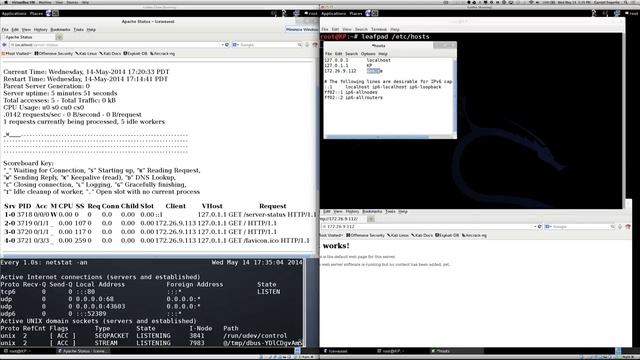Open downloads icon in right browser
Viewport: 640px width, 360px height.
[620, 227]
